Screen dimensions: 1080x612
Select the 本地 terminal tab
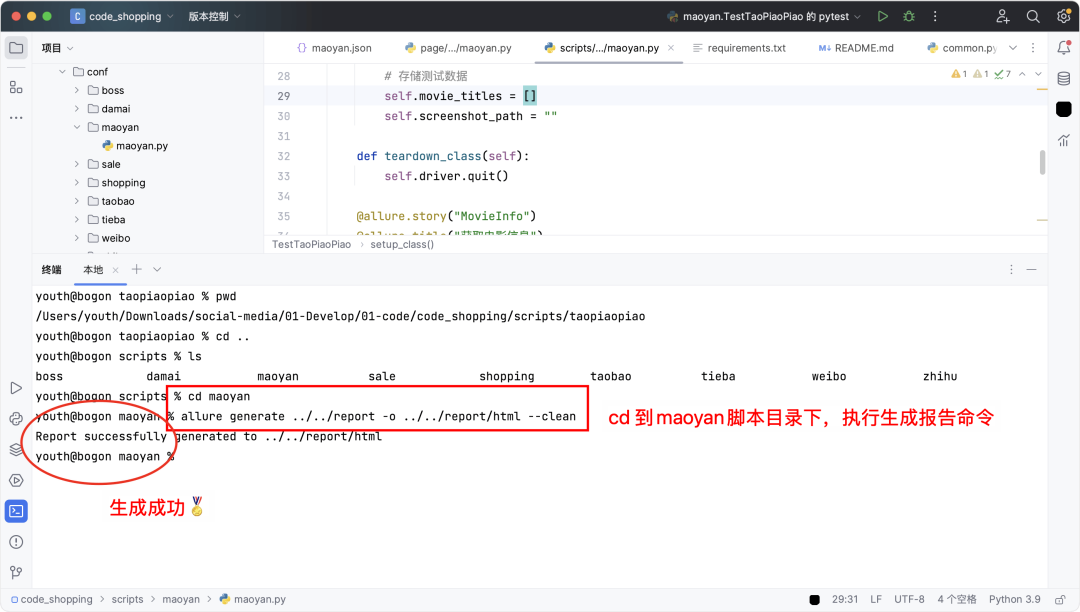(x=93, y=270)
